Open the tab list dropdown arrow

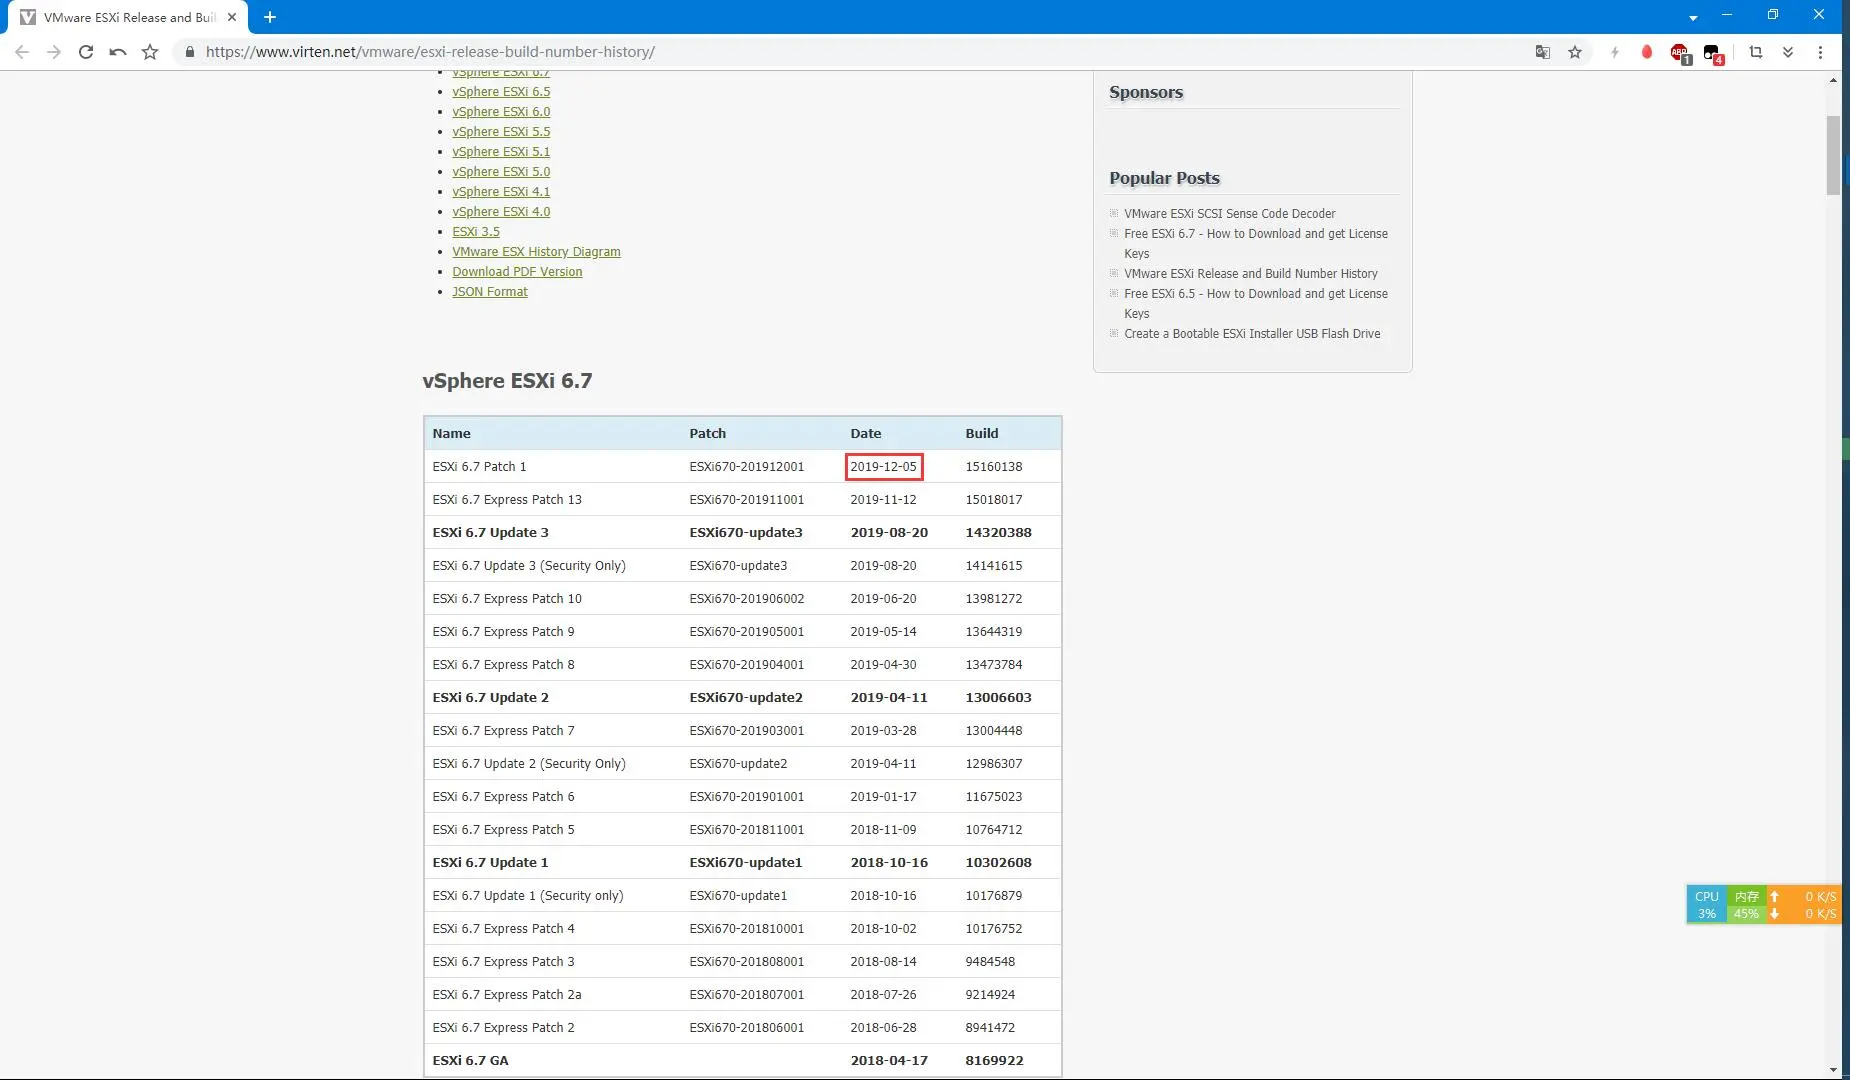tap(1692, 18)
